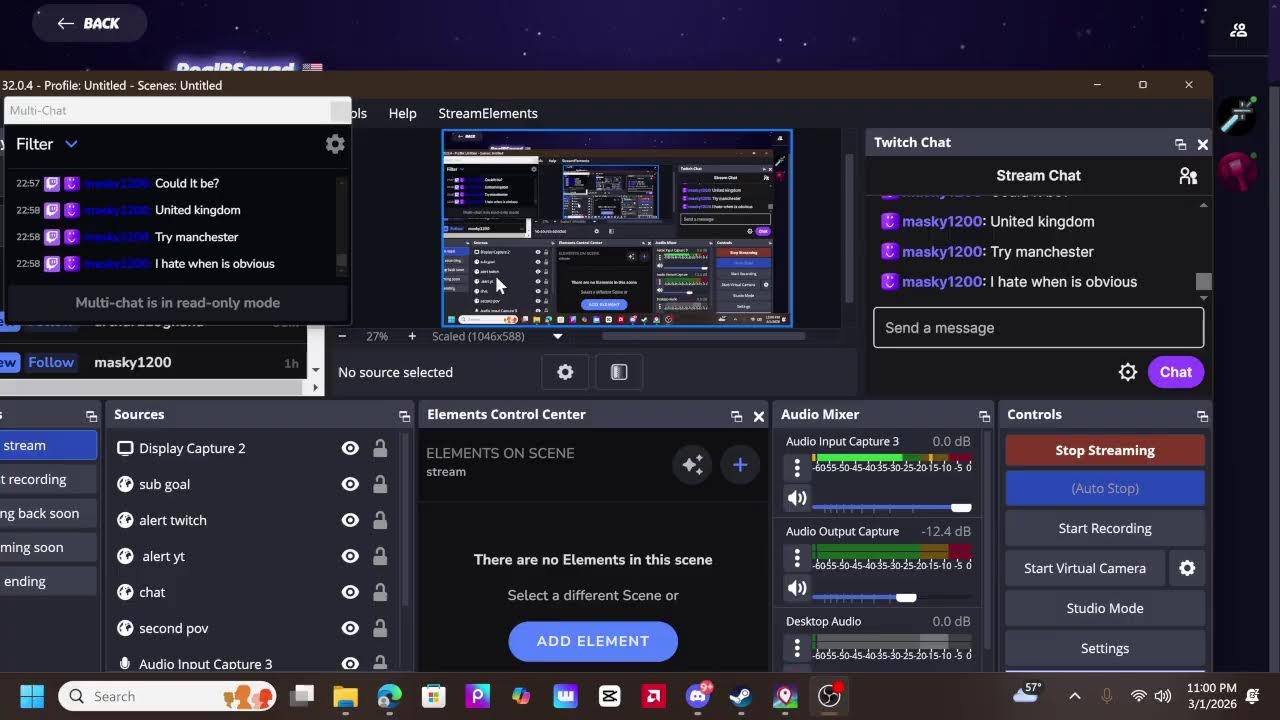
Task: Toggle the lock on sub goal
Action: (380, 484)
